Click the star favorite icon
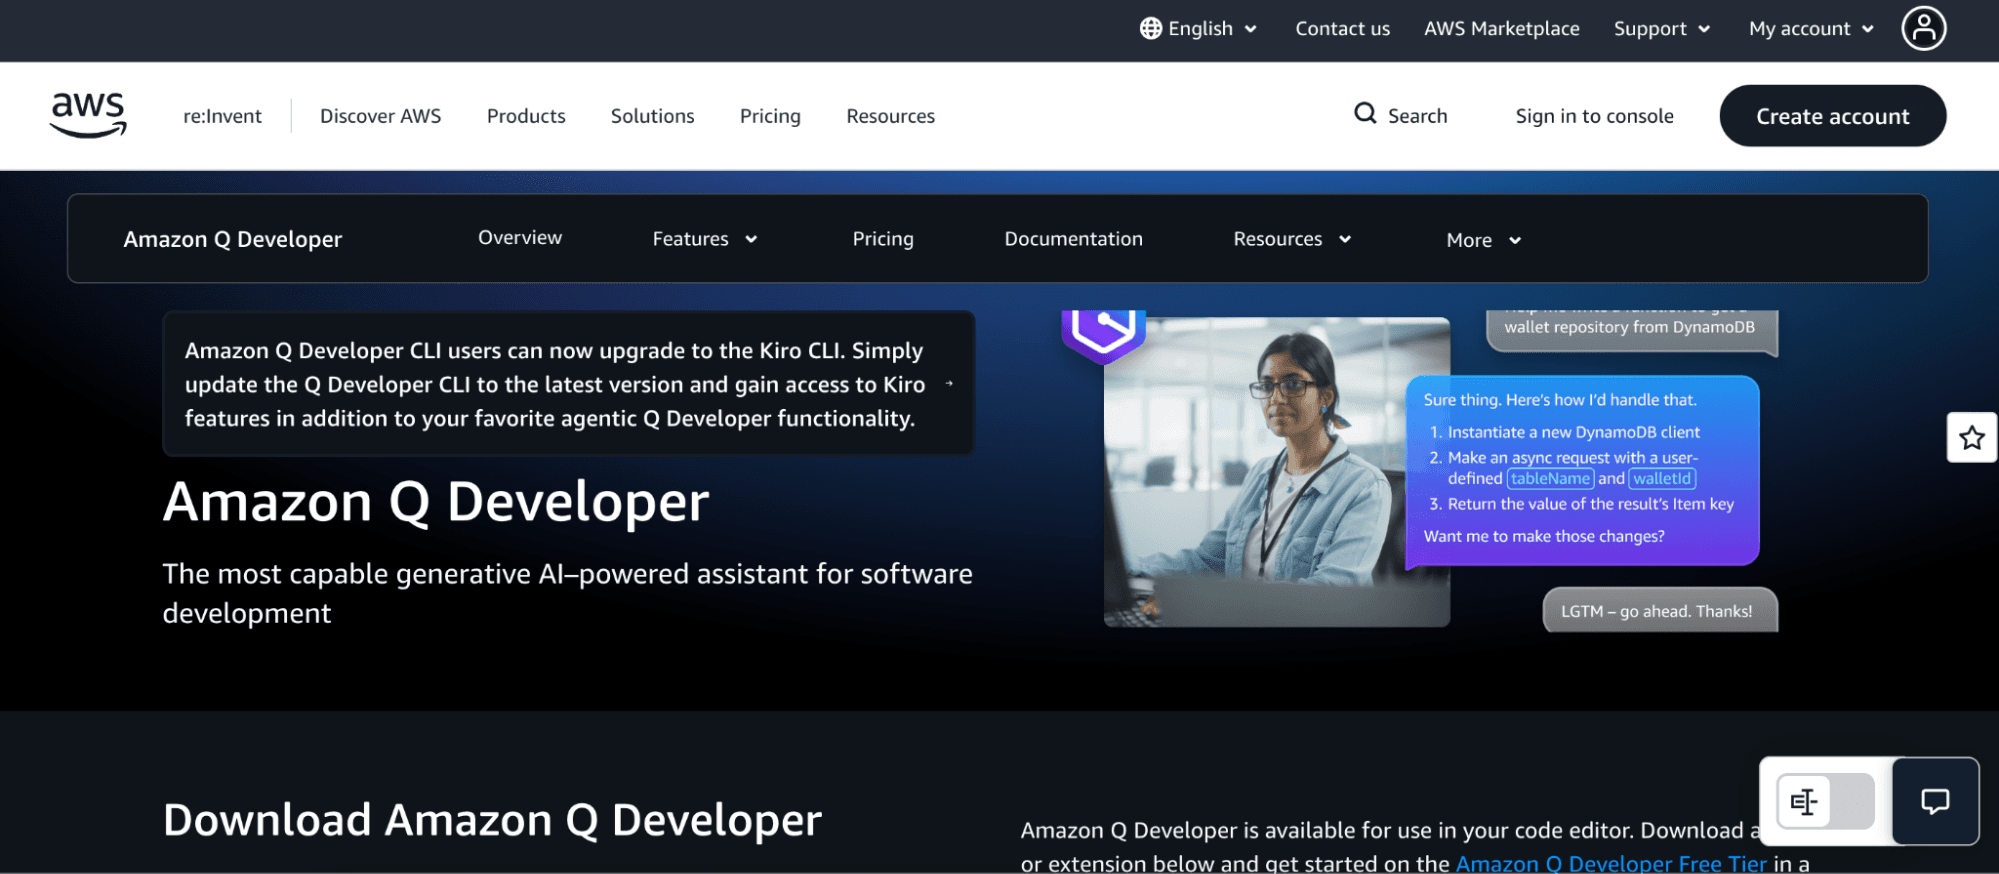This screenshot has width=1999, height=874. [x=1971, y=438]
